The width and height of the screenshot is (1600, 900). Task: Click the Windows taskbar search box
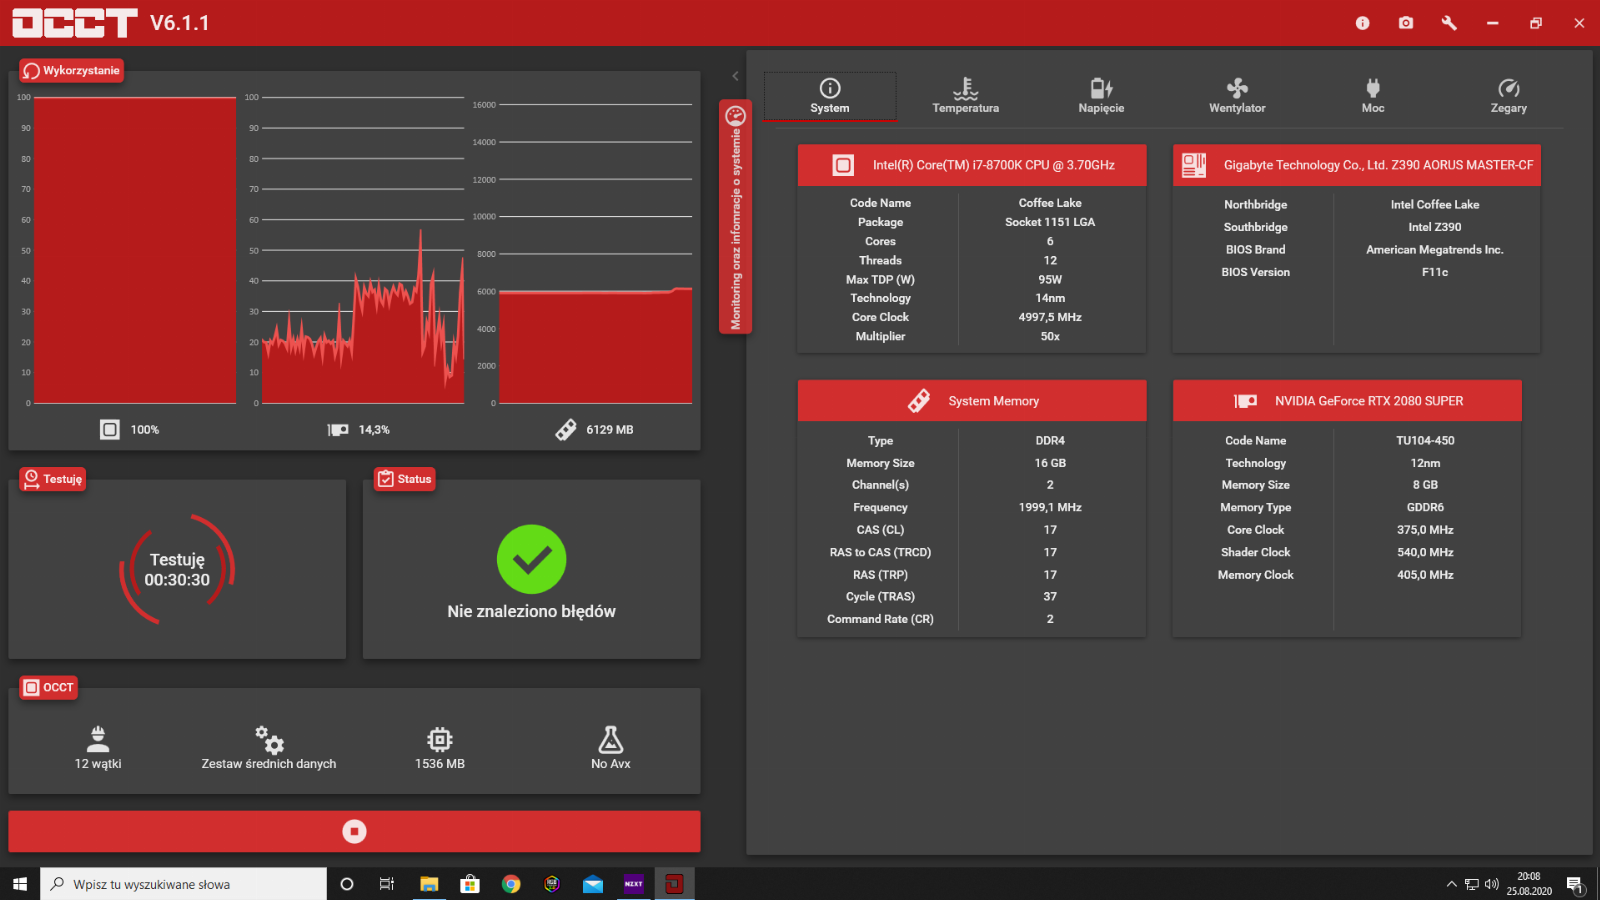(x=184, y=884)
